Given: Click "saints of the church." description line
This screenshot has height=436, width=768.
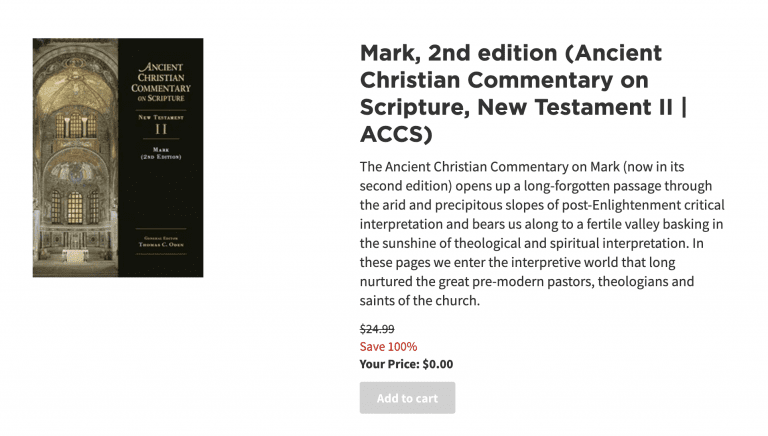Looking at the screenshot, I should [x=419, y=300].
